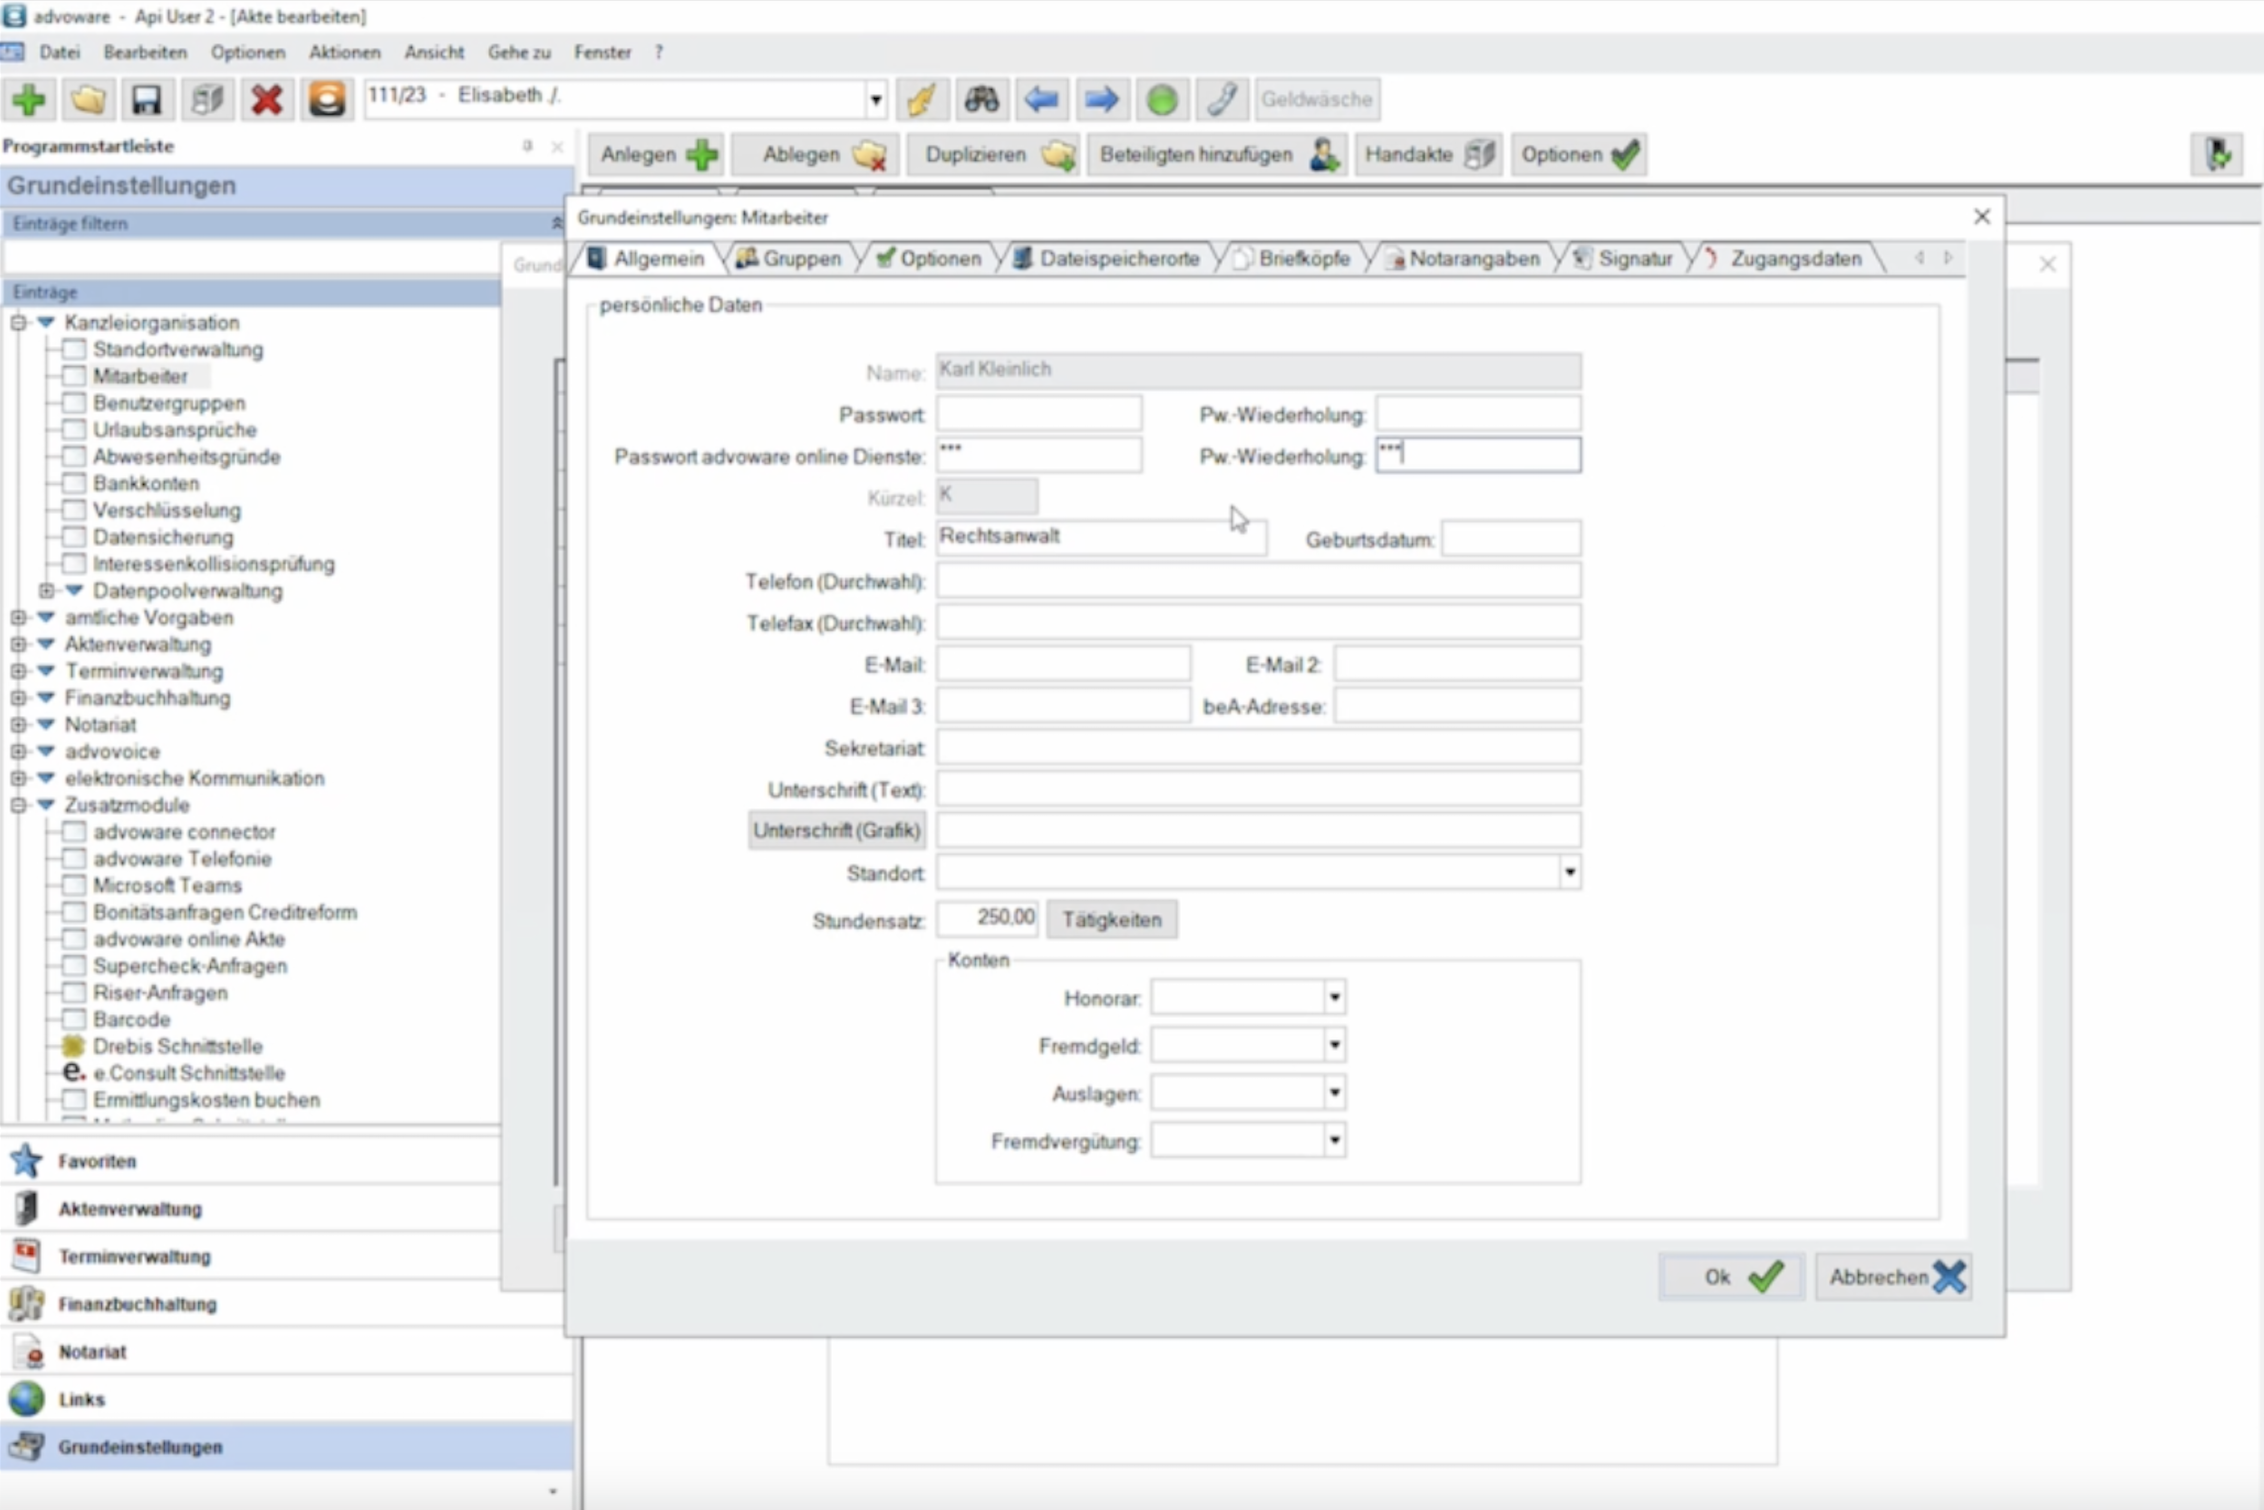The image size is (2264, 1510).
Task: Open the Standort dropdown
Action: [1569, 873]
